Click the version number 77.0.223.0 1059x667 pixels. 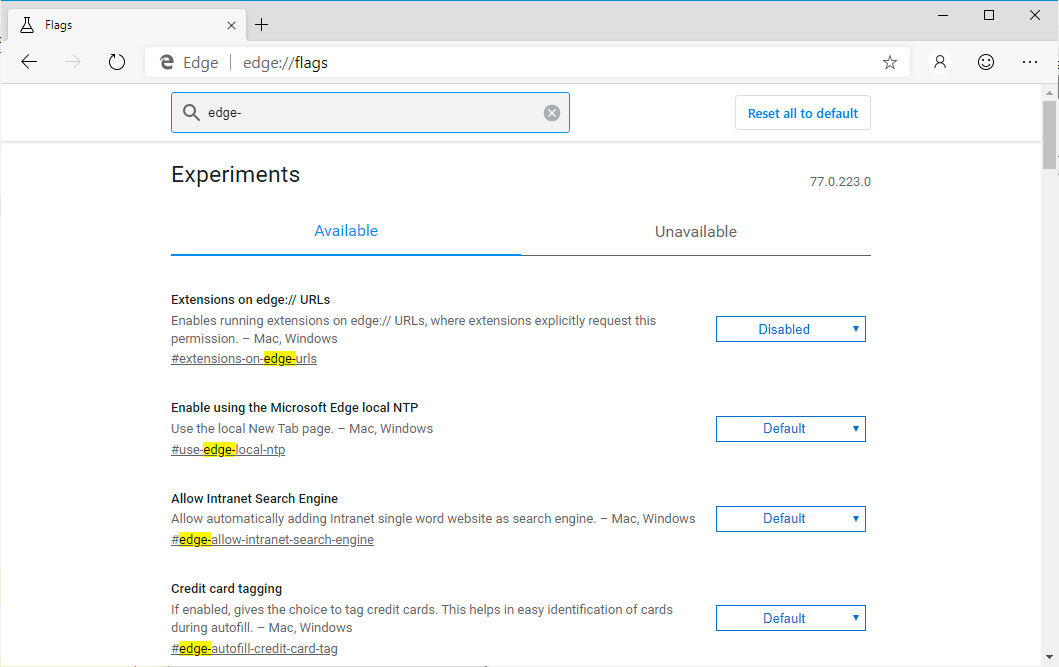click(840, 182)
